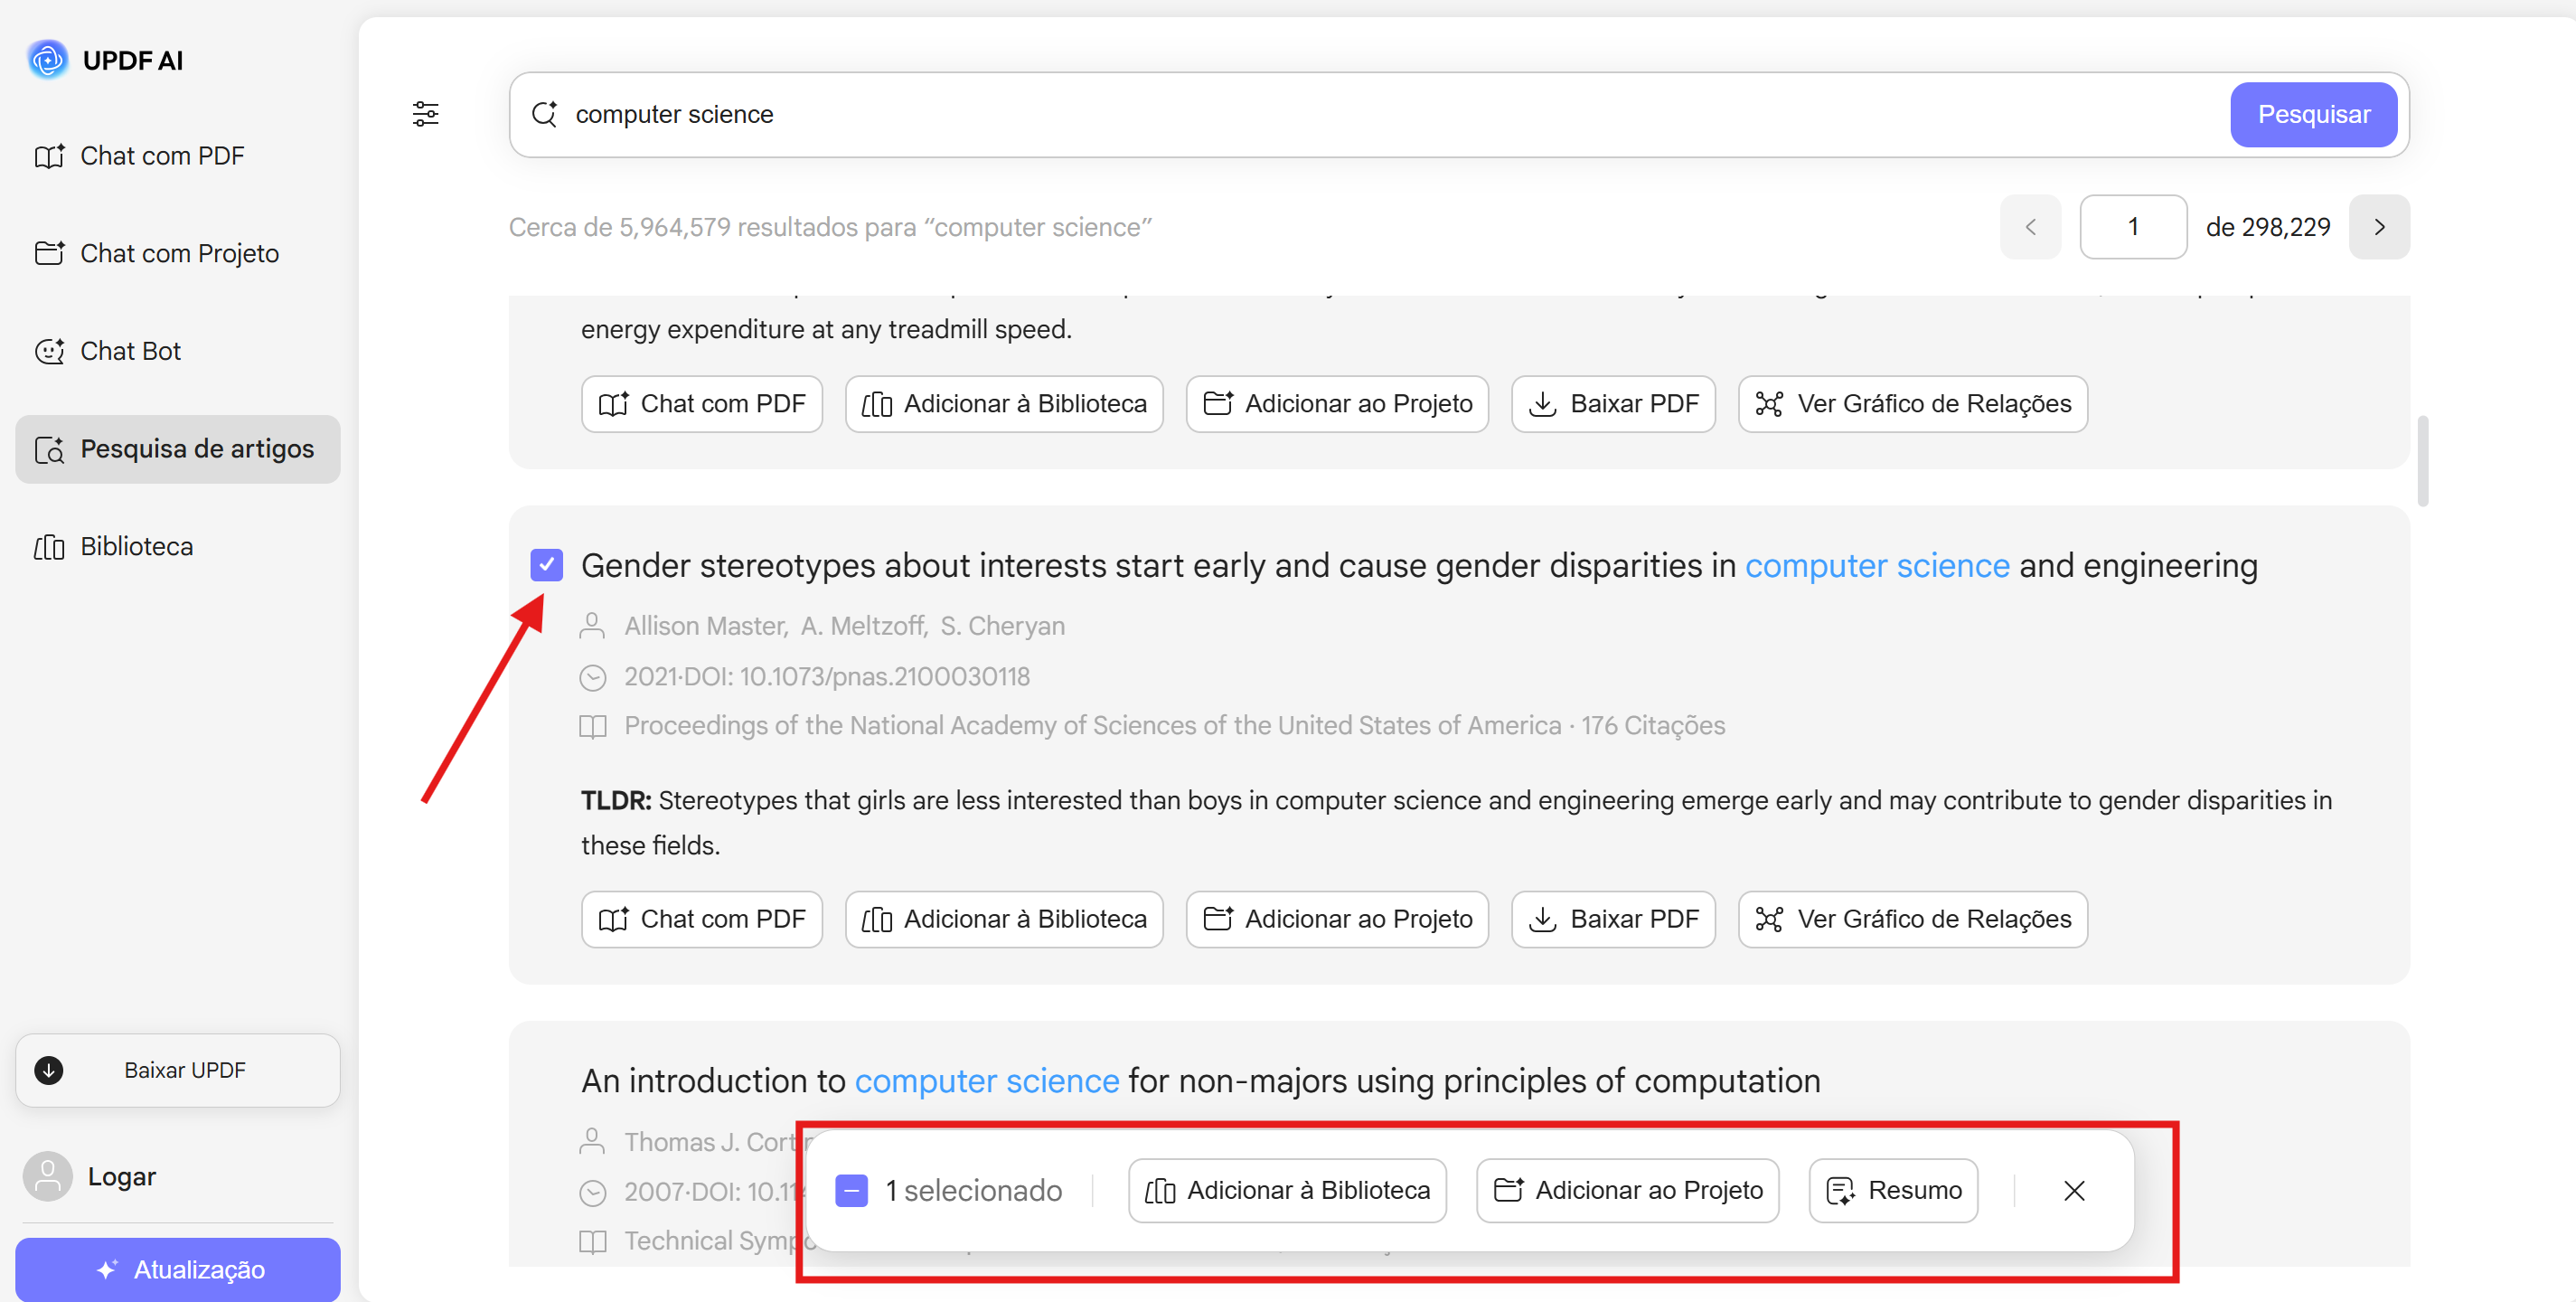
Task: Chat com PDF for Gender stereotypes article
Action: pyautogui.click(x=701, y=919)
